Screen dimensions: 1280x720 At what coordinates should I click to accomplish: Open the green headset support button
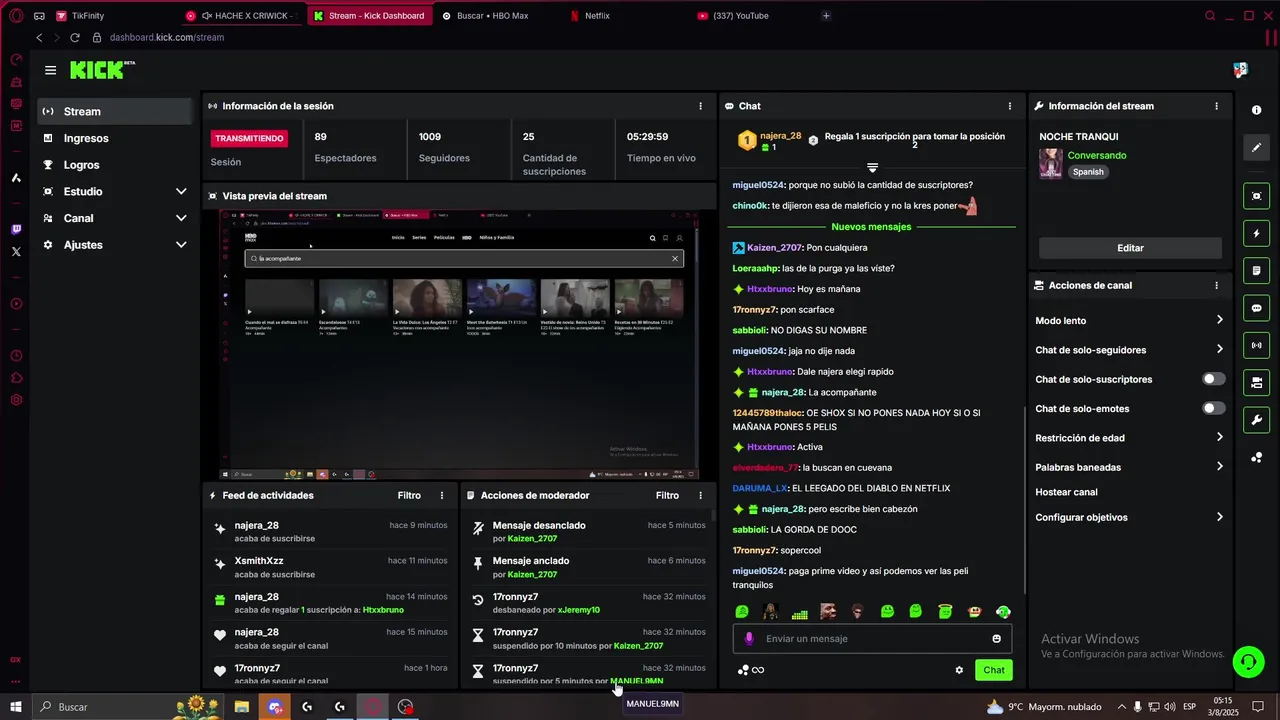[1247, 661]
